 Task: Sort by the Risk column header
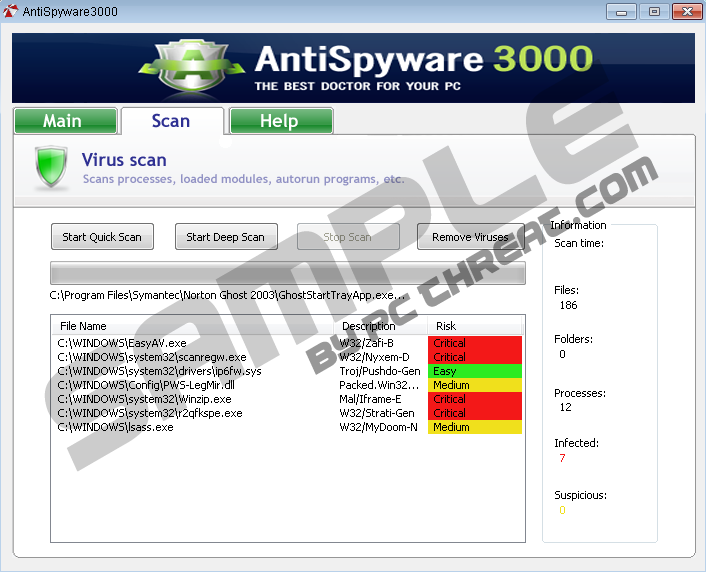tap(475, 326)
